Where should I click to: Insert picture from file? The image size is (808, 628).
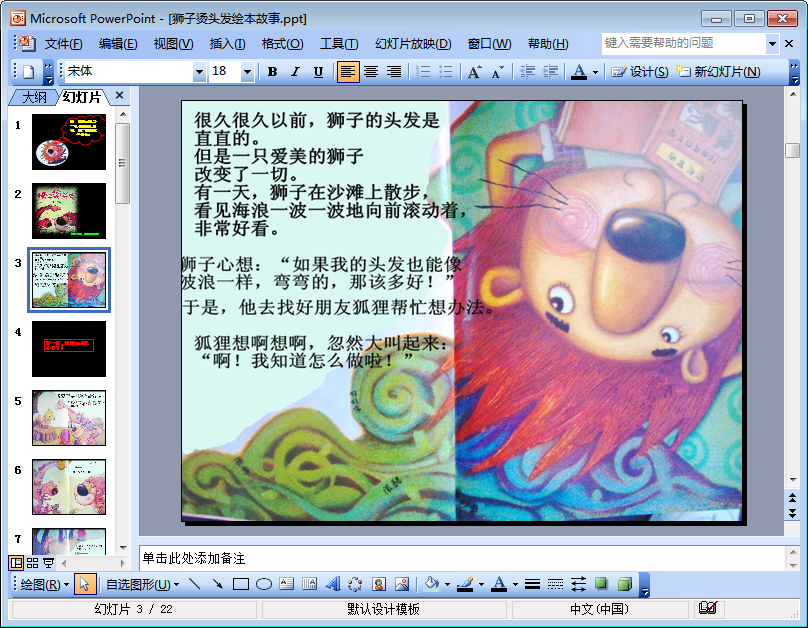click(x=402, y=584)
